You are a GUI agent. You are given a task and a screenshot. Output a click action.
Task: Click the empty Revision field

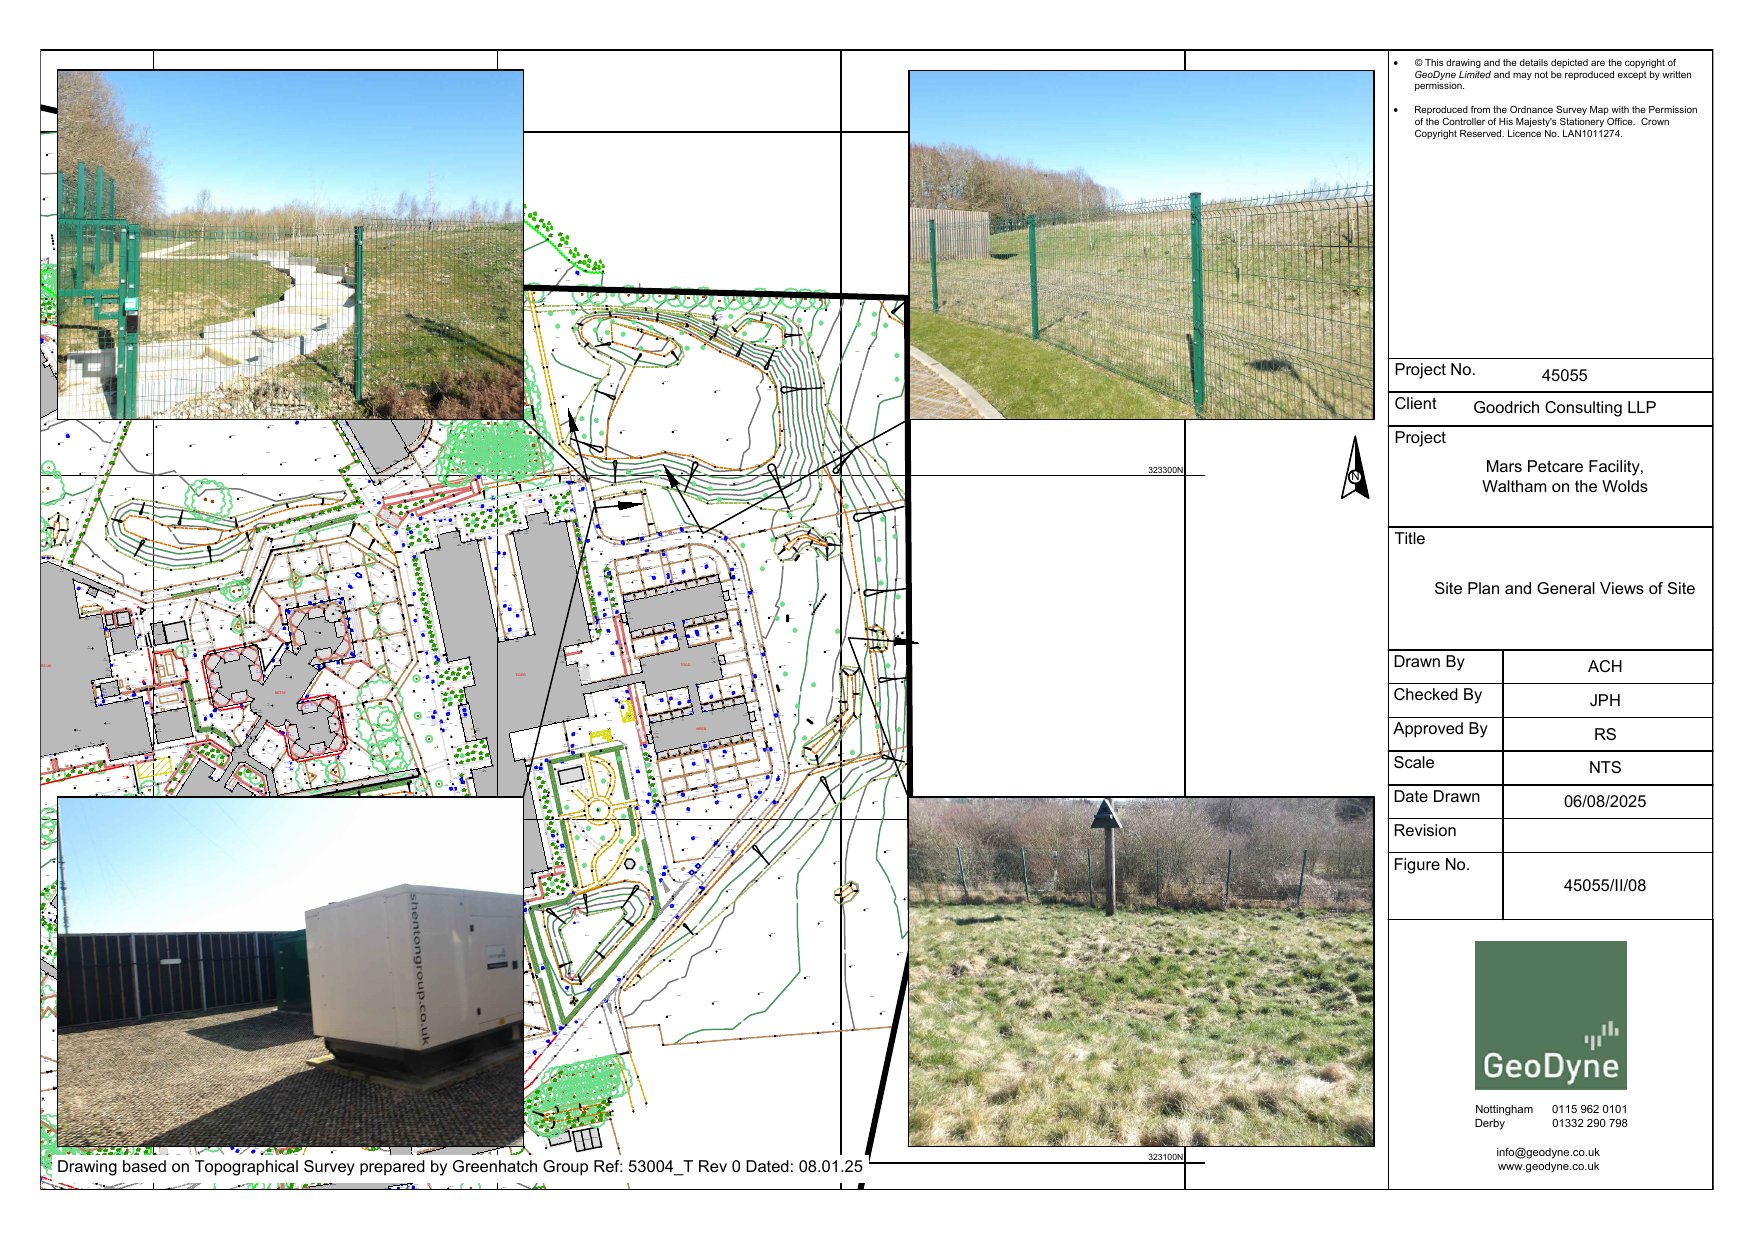tap(1606, 835)
